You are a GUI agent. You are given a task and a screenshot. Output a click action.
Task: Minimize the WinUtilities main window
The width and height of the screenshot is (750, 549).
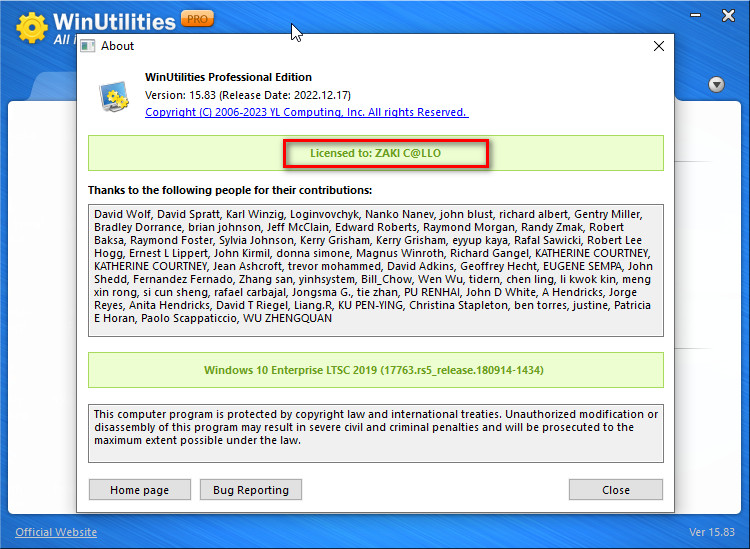point(695,15)
